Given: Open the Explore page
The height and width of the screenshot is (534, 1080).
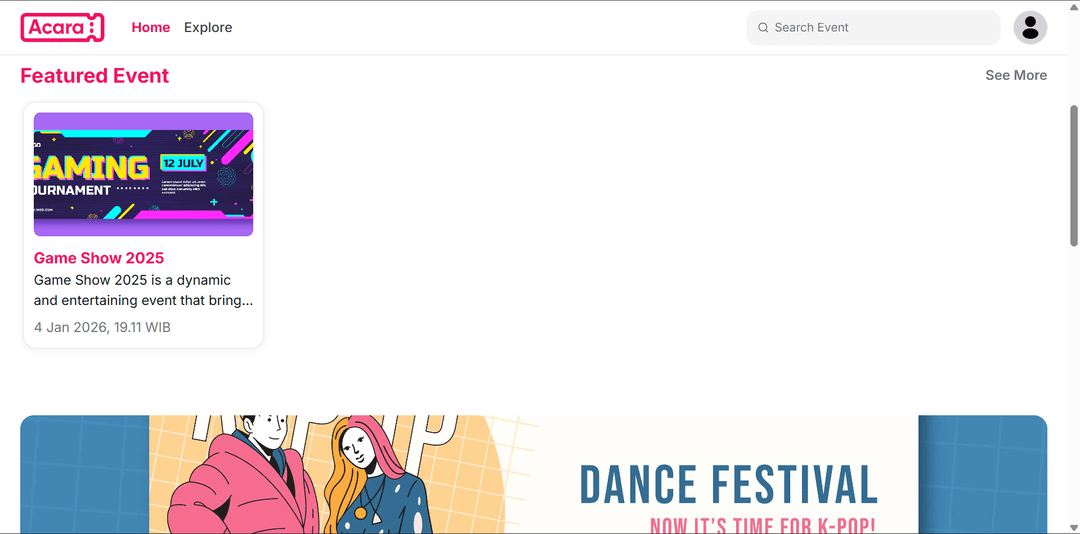Looking at the screenshot, I should pos(208,28).
